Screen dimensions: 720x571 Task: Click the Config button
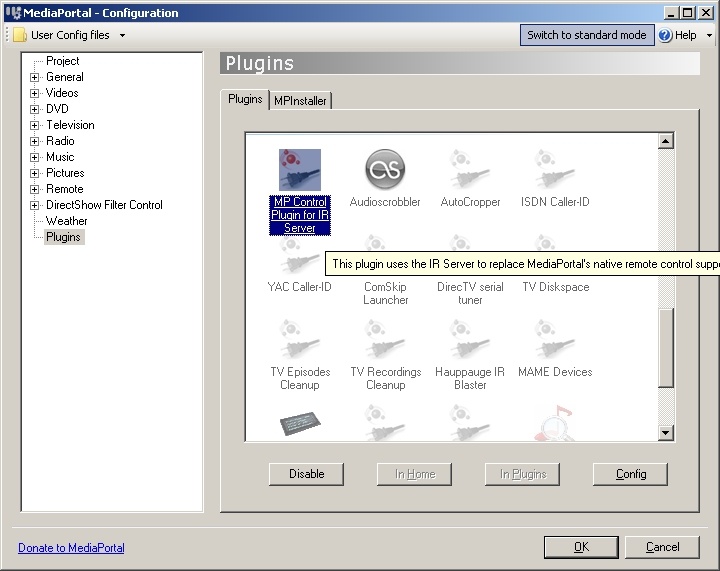point(630,474)
